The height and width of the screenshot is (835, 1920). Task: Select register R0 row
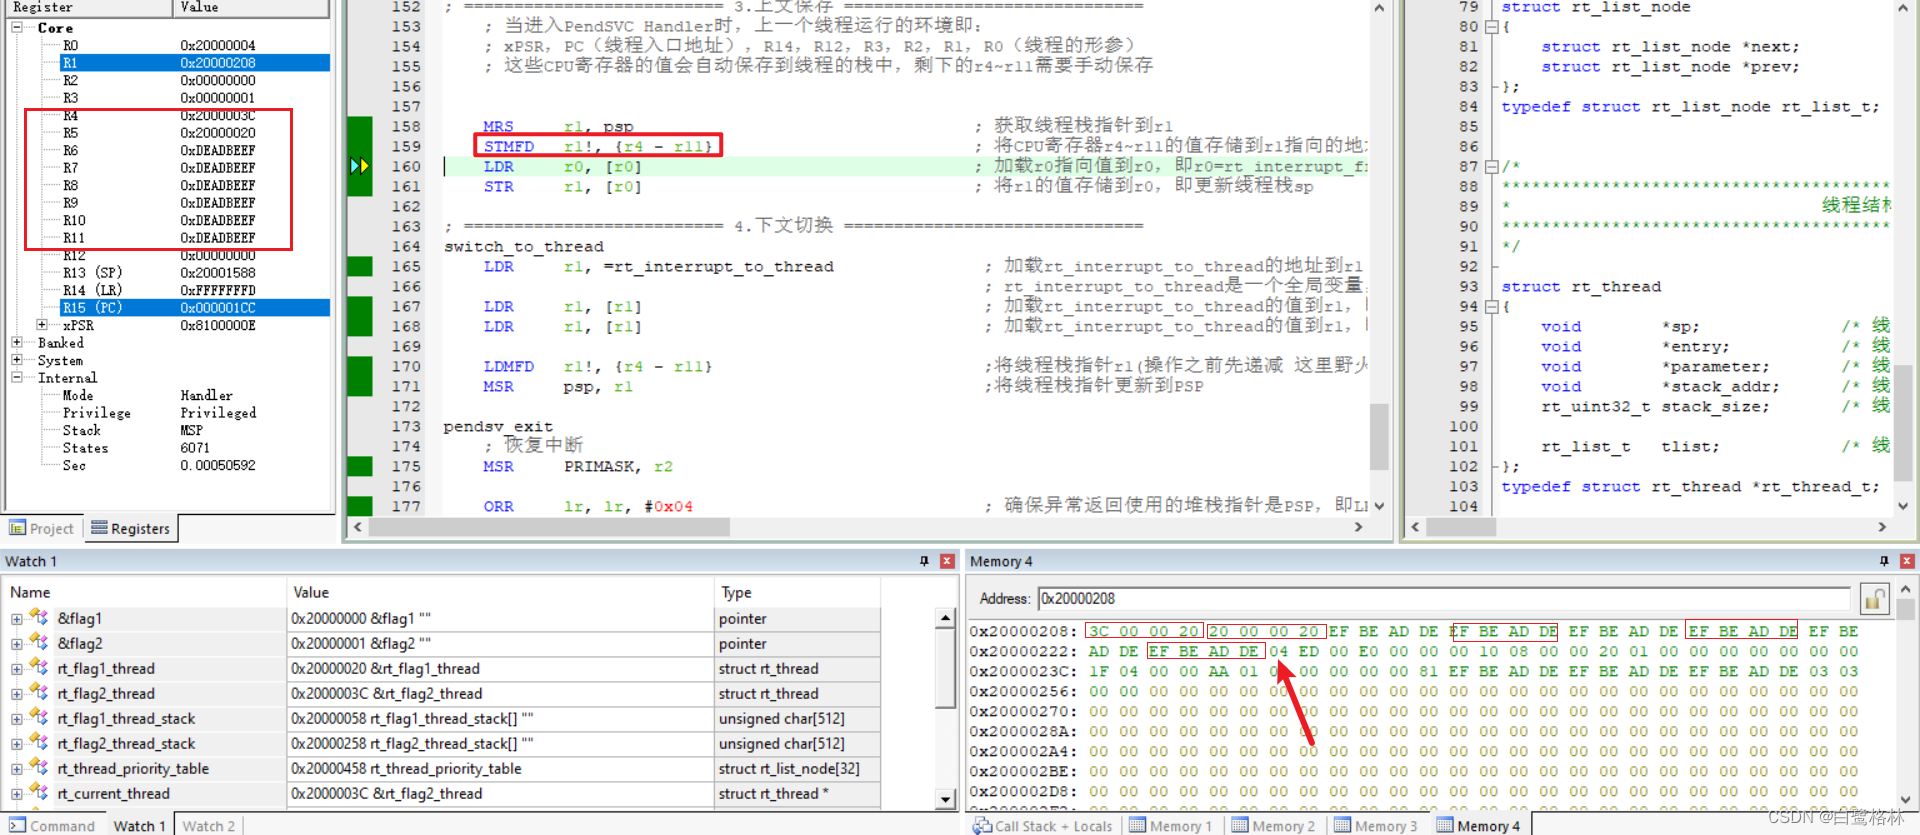pyautogui.click(x=195, y=45)
